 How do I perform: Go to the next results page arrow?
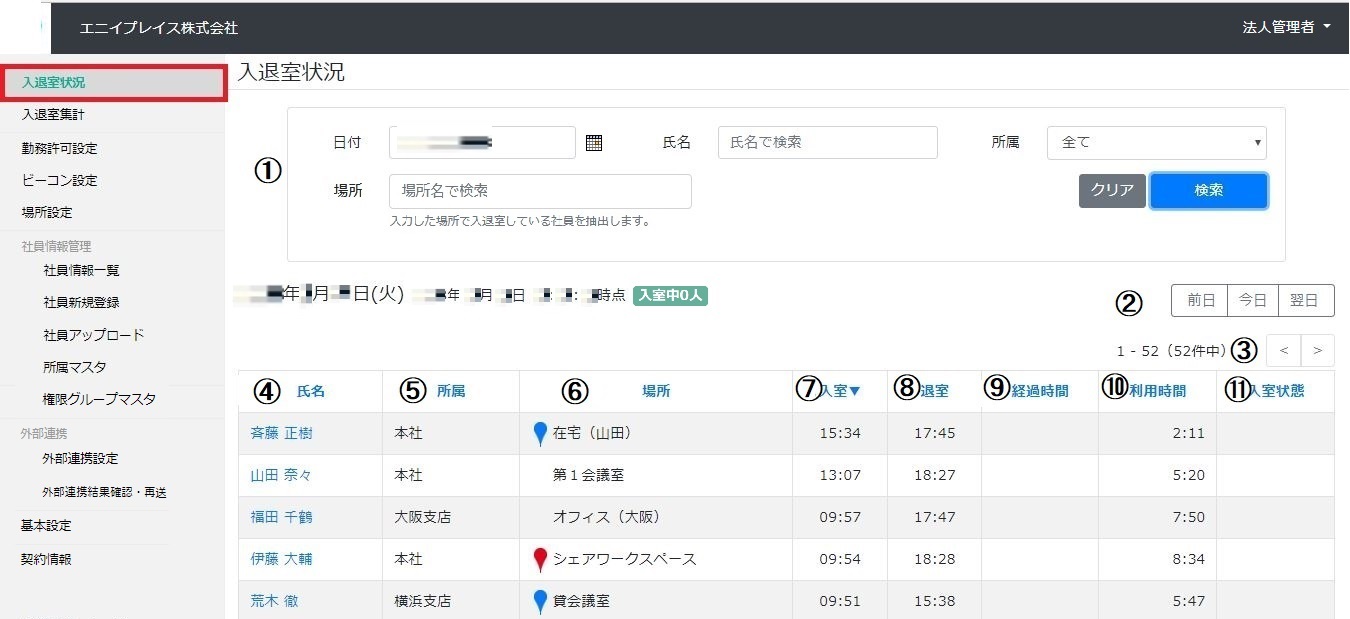click(1317, 351)
